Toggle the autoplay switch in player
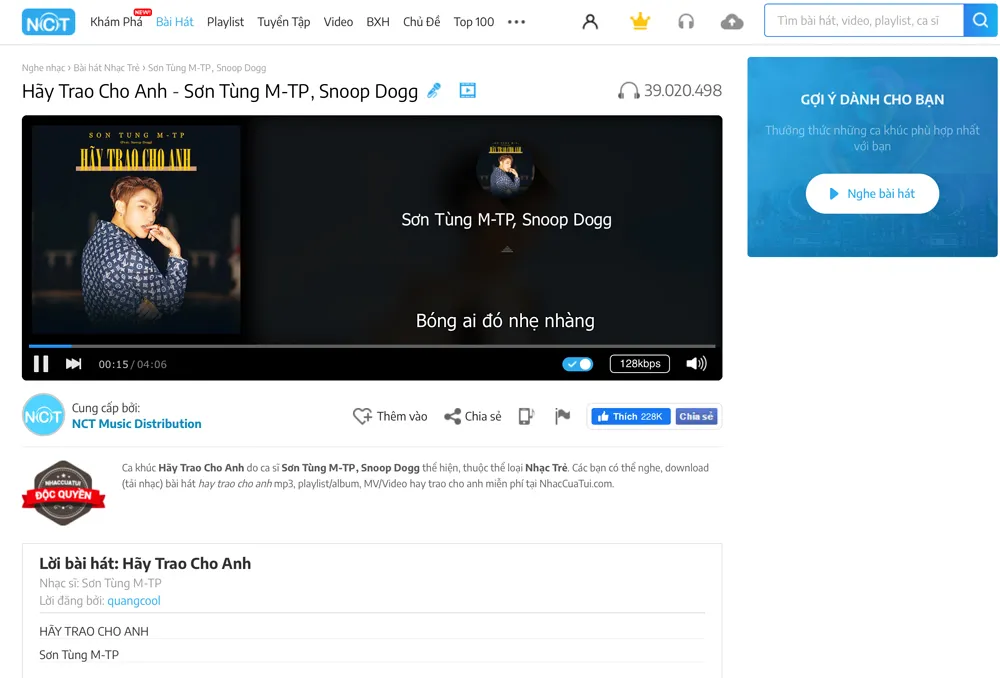Viewport: 1000px width, 678px height. click(577, 364)
